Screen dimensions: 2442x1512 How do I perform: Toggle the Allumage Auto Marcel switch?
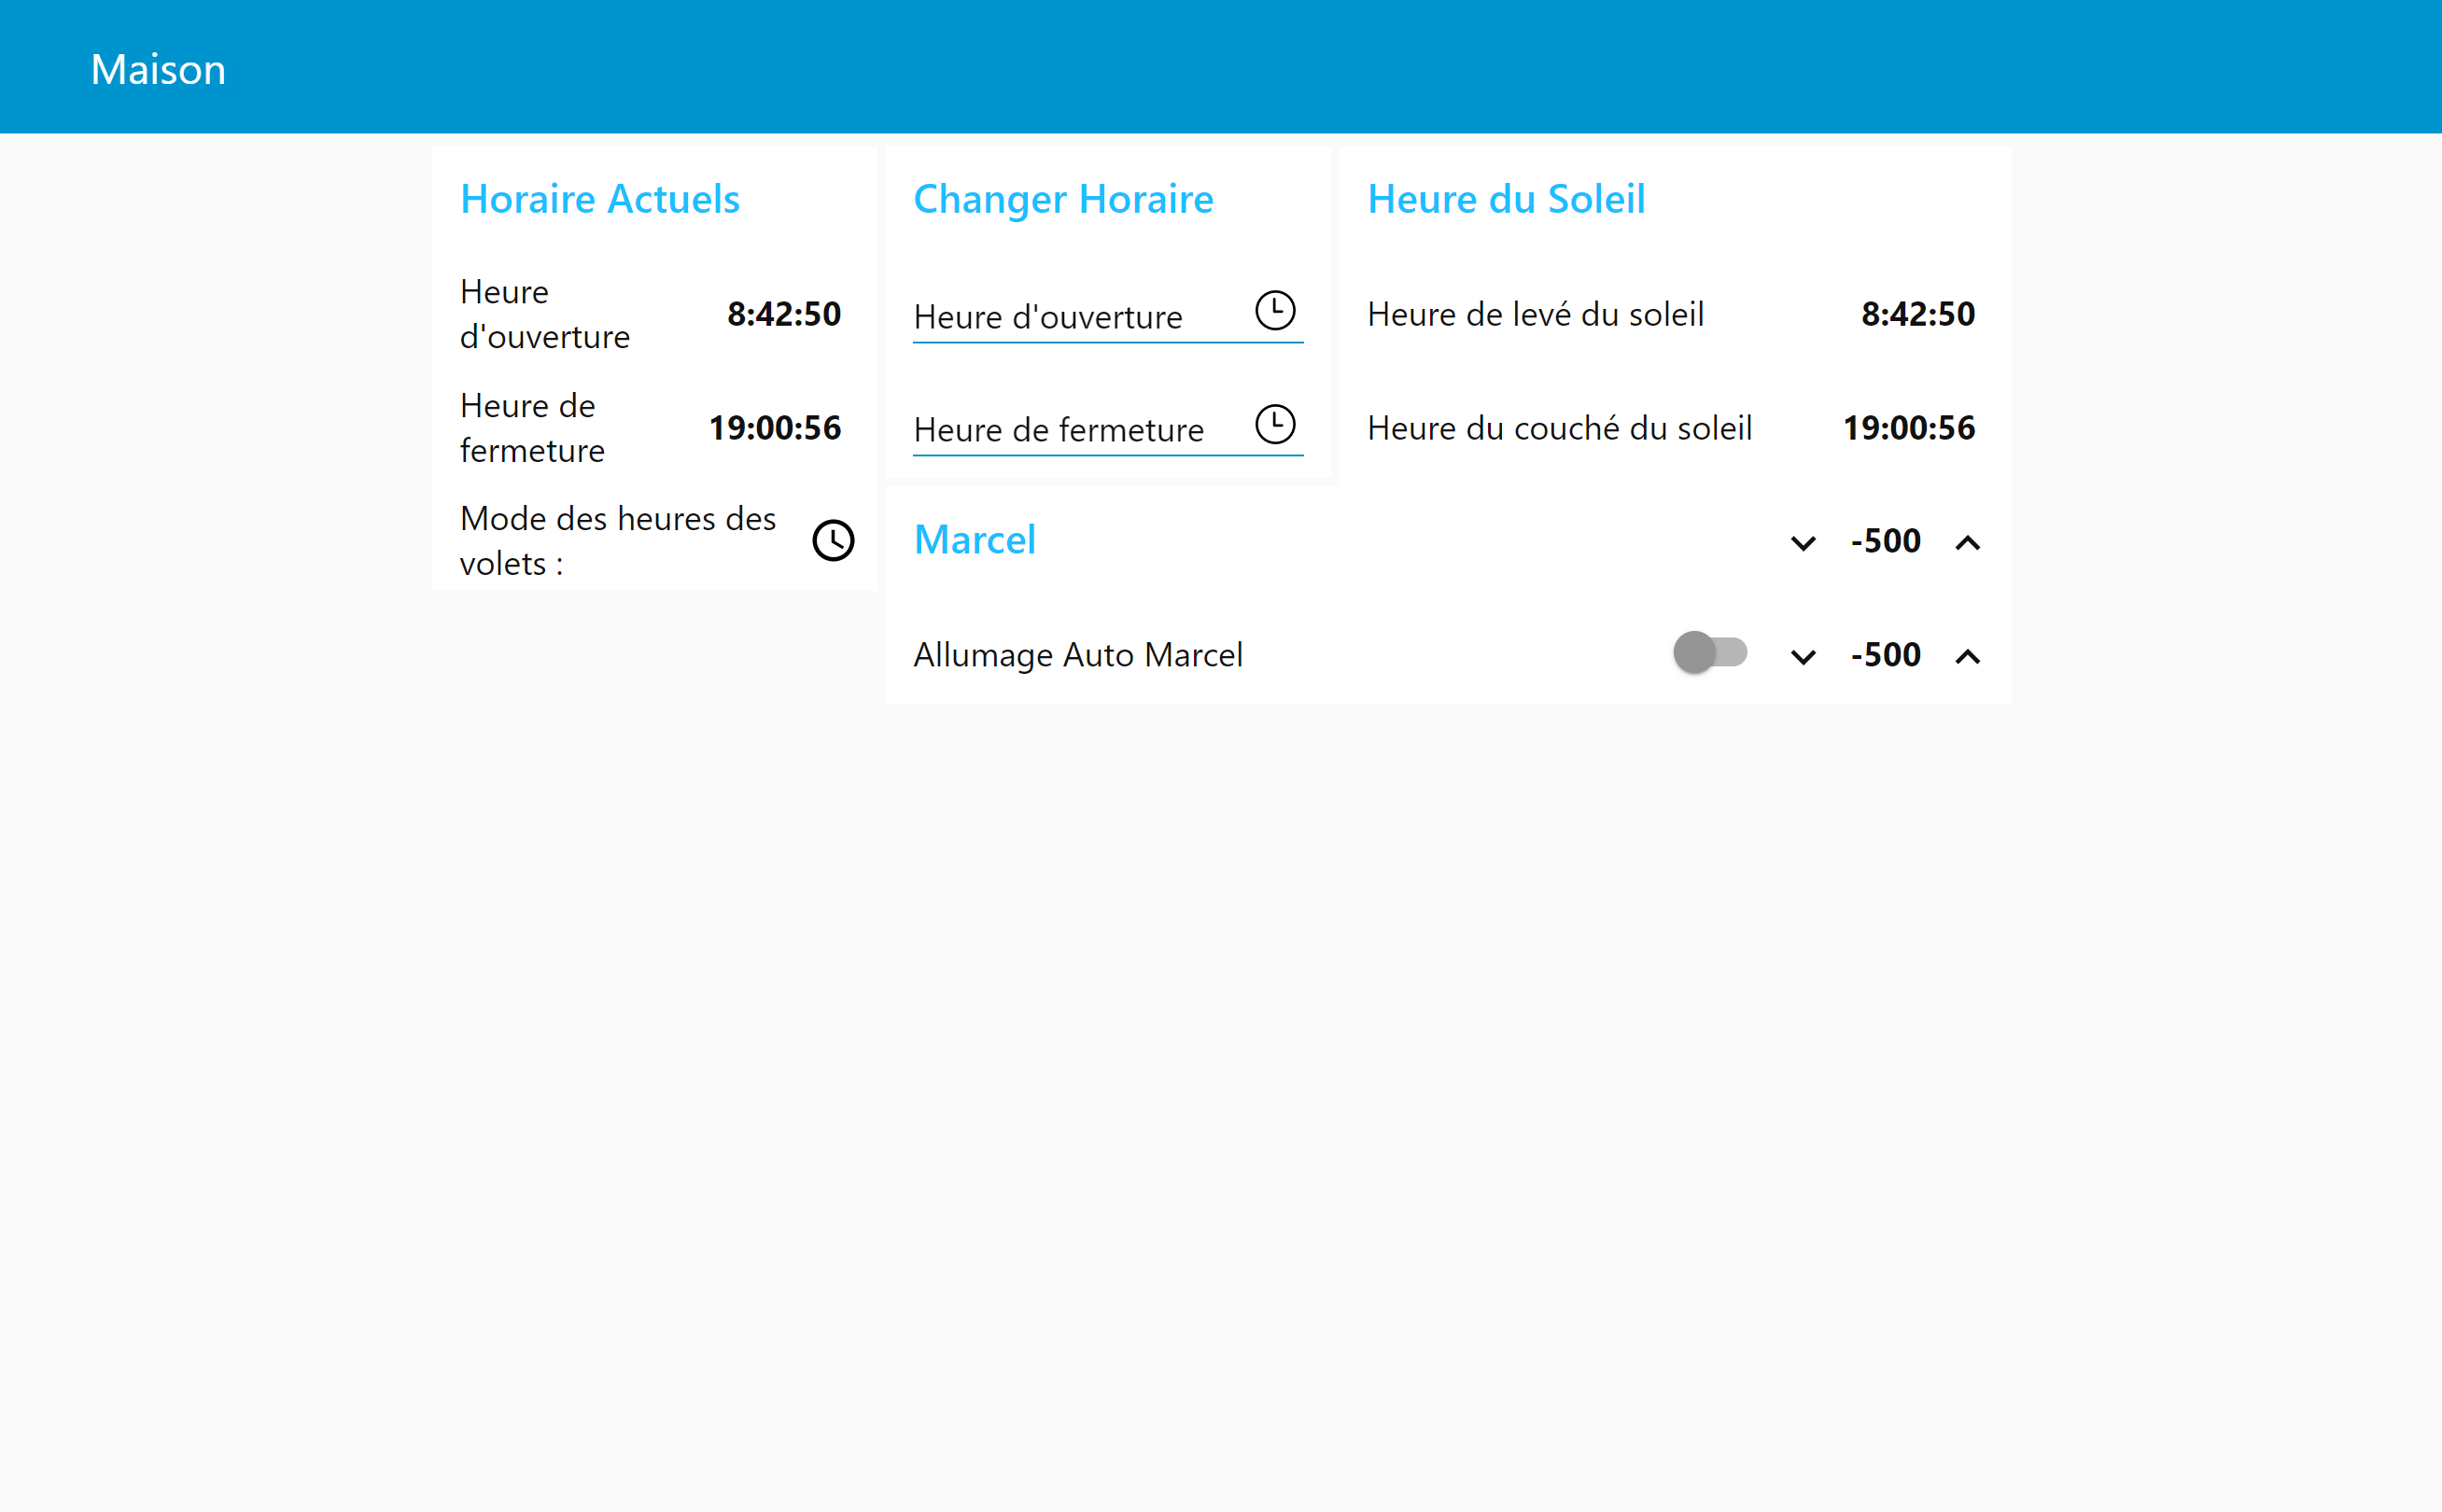(x=1710, y=653)
